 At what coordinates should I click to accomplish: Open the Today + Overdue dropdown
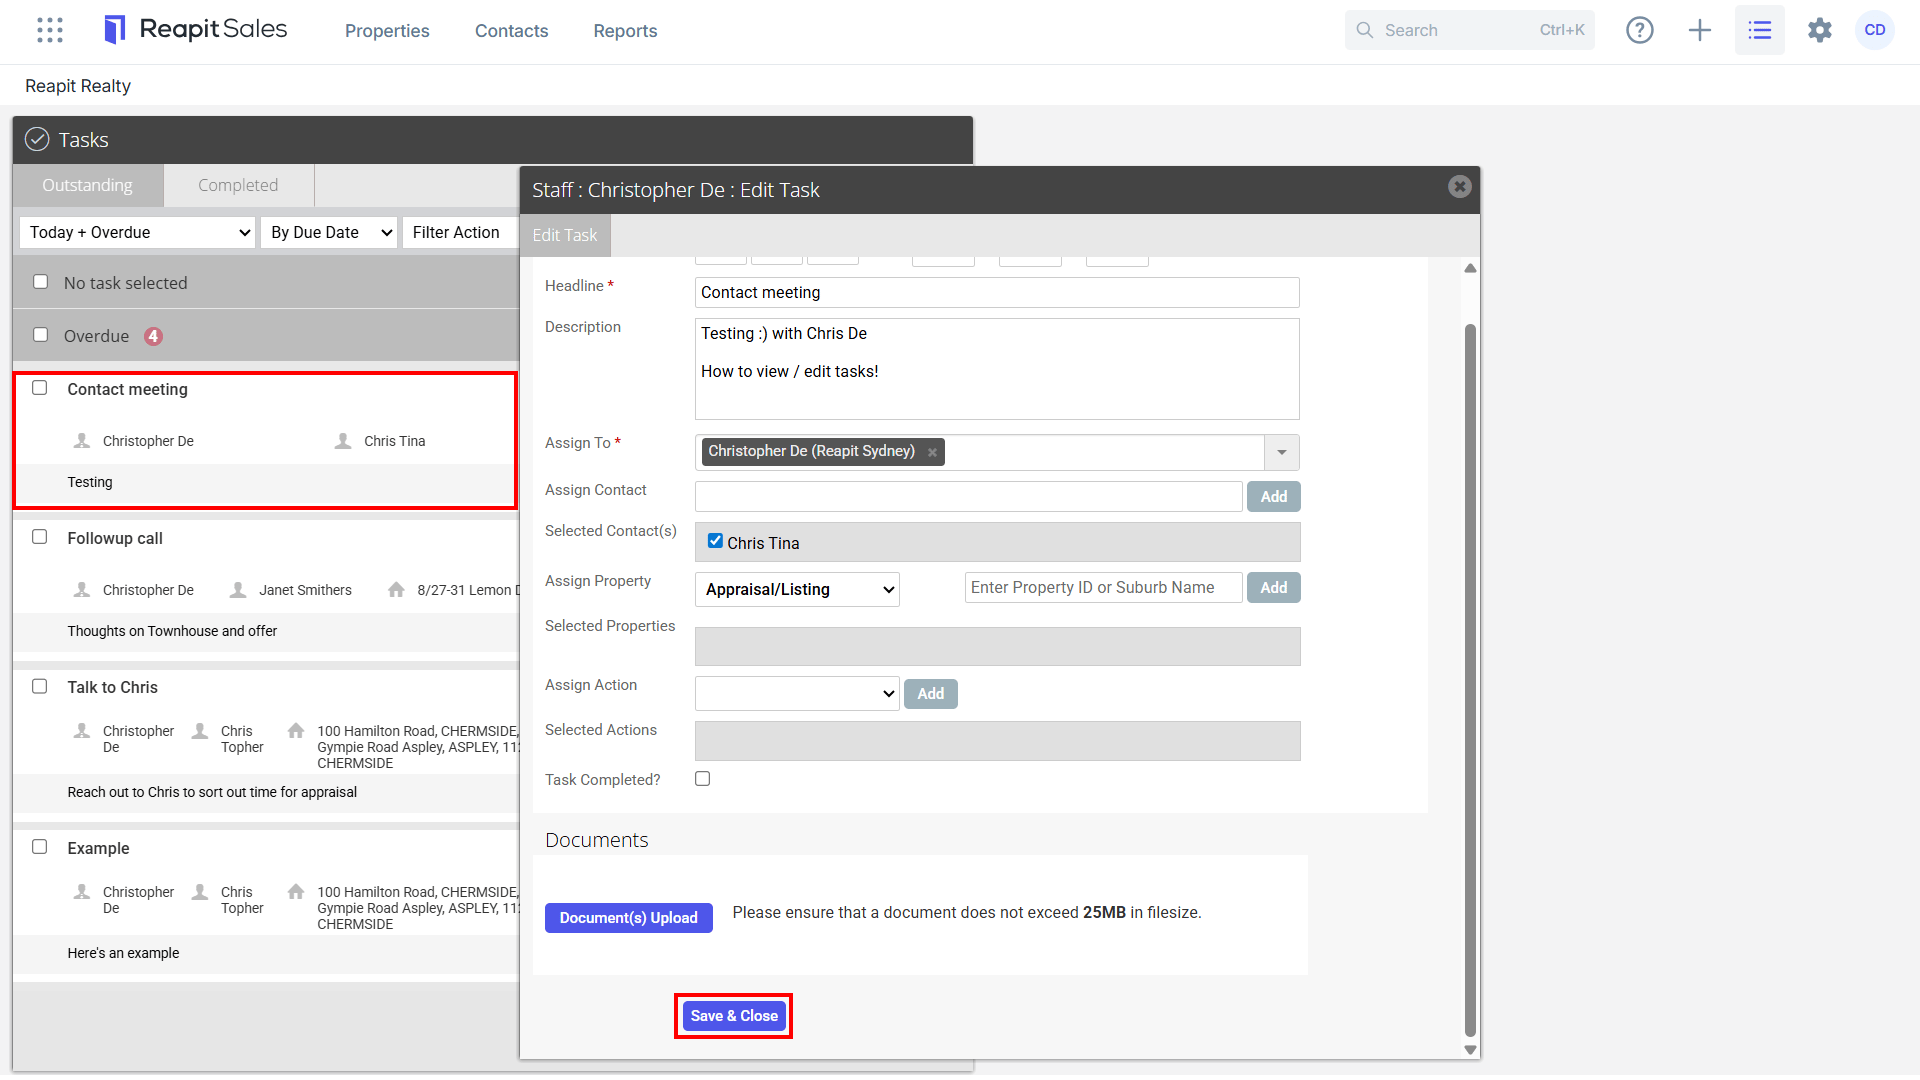point(137,232)
